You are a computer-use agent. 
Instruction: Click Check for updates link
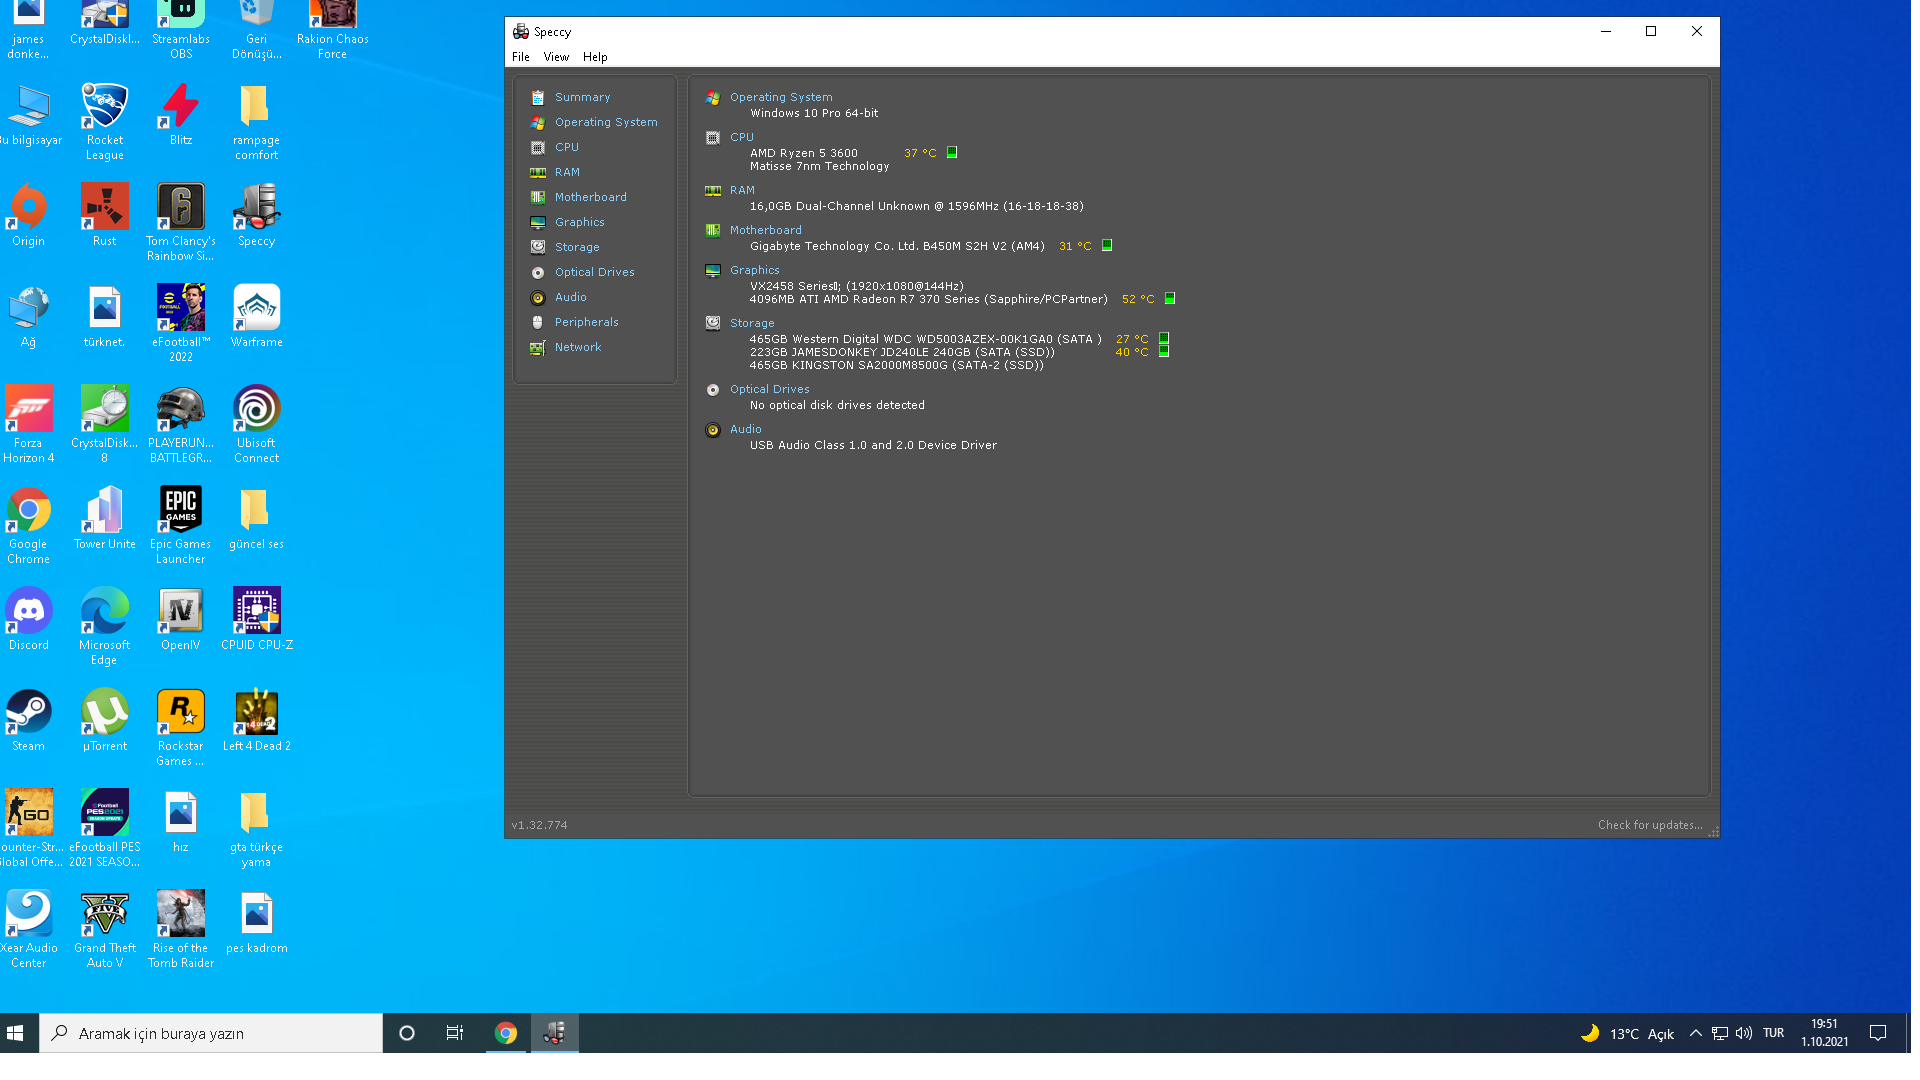(1649, 825)
